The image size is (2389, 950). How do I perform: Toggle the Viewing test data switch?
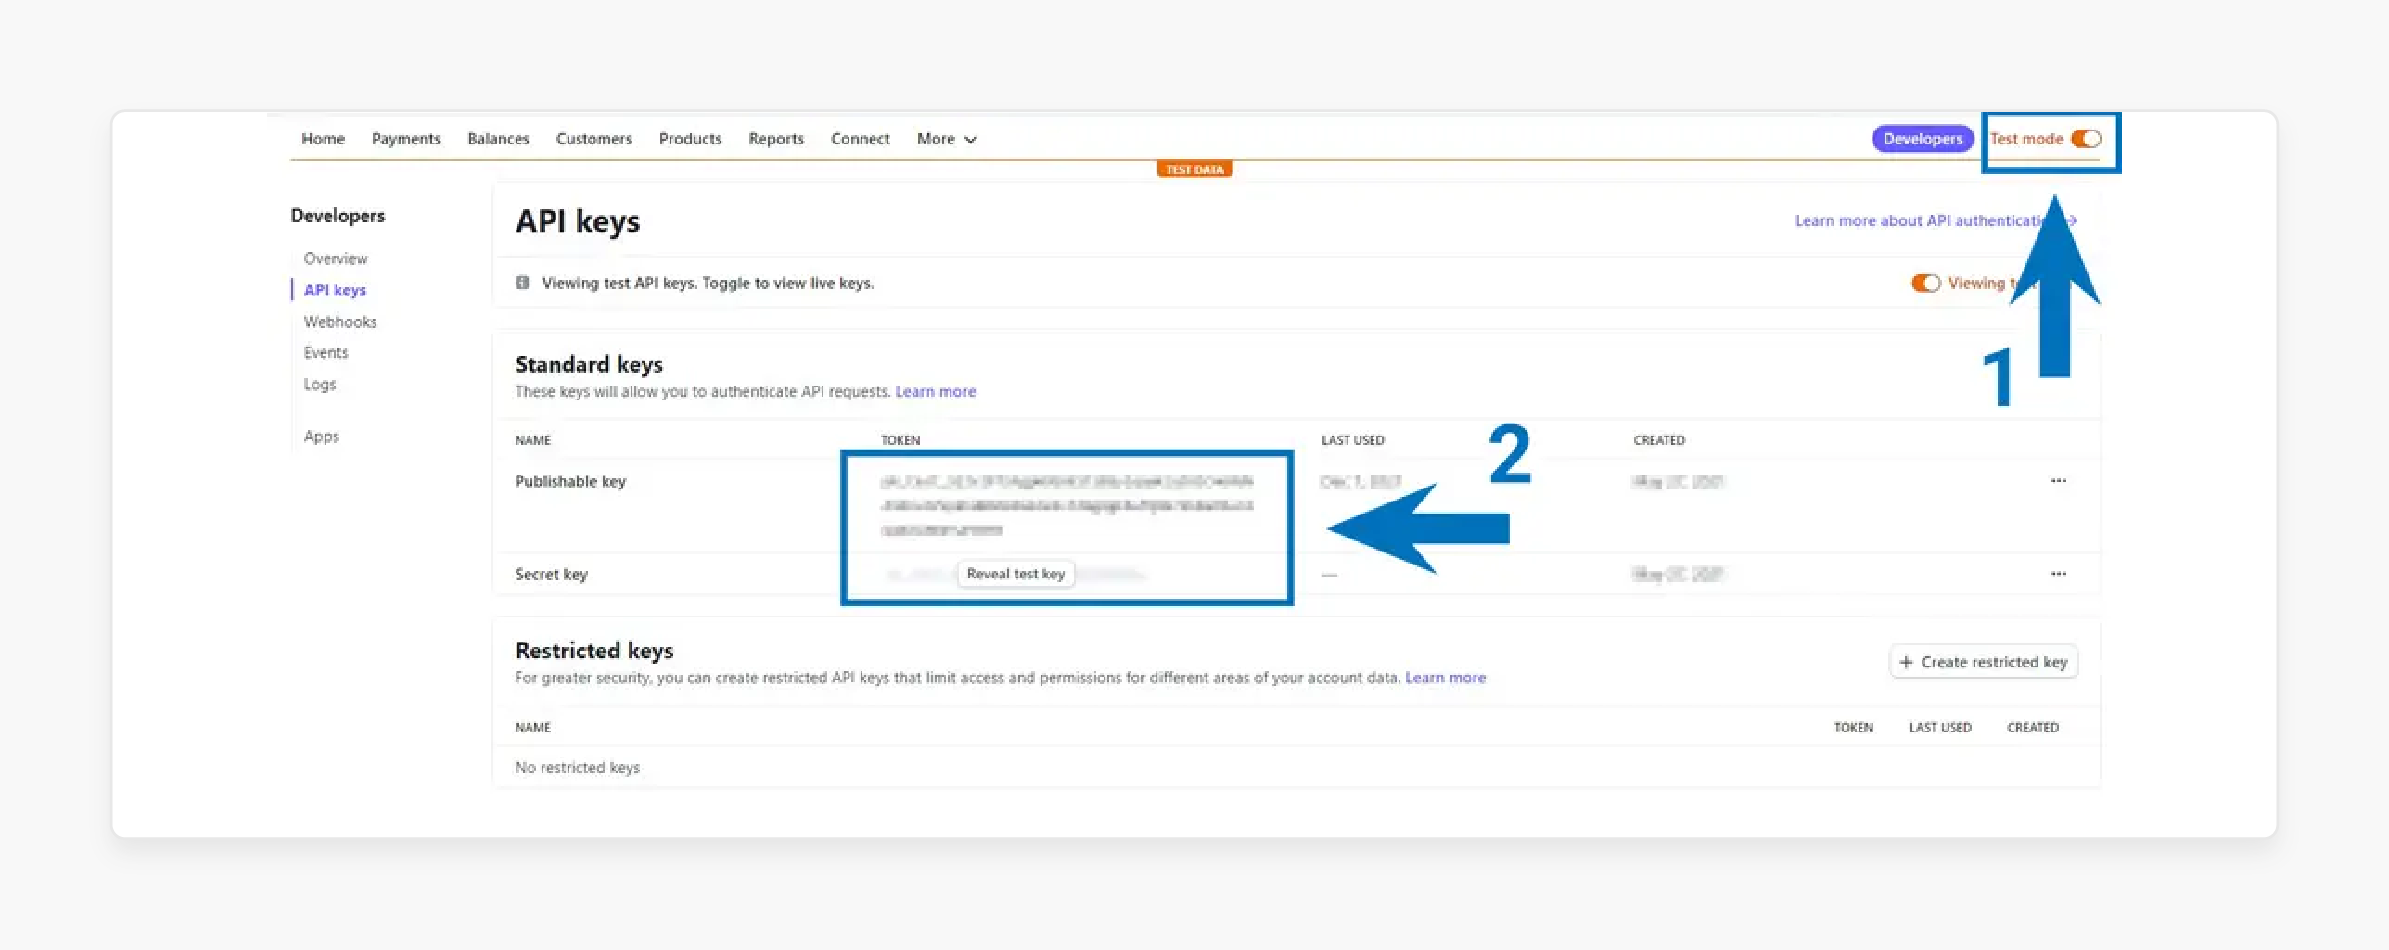click(x=1925, y=283)
